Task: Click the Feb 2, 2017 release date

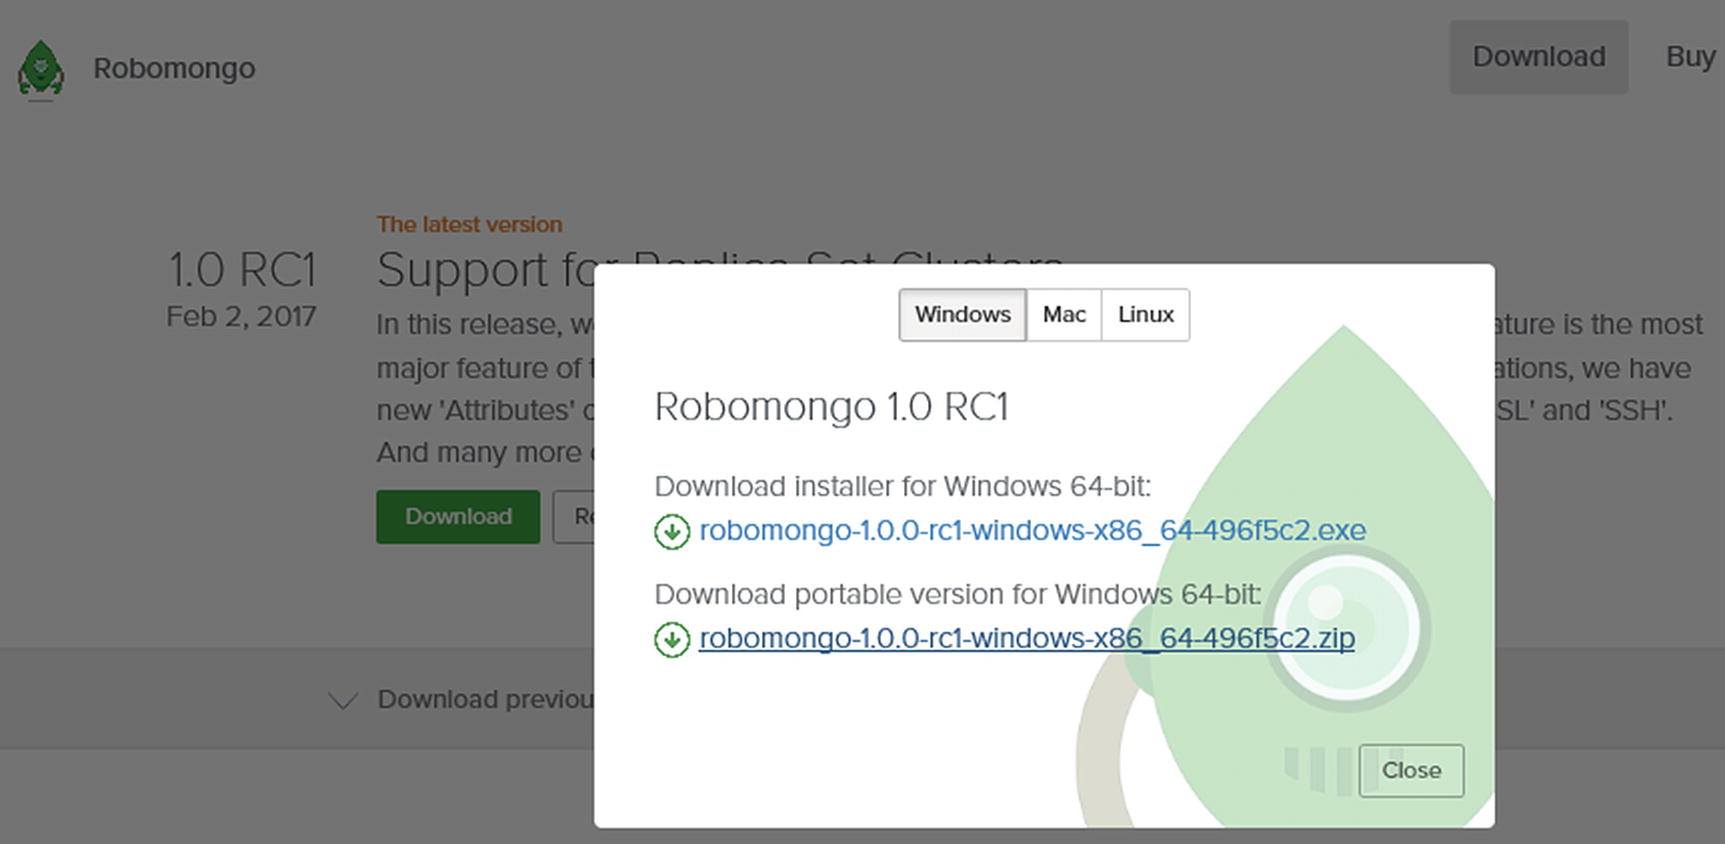Action: click(x=241, y=317)
